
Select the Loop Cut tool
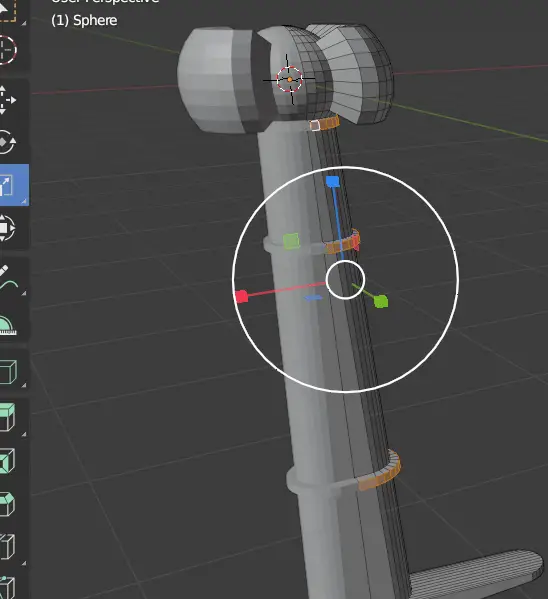point(7,546)
